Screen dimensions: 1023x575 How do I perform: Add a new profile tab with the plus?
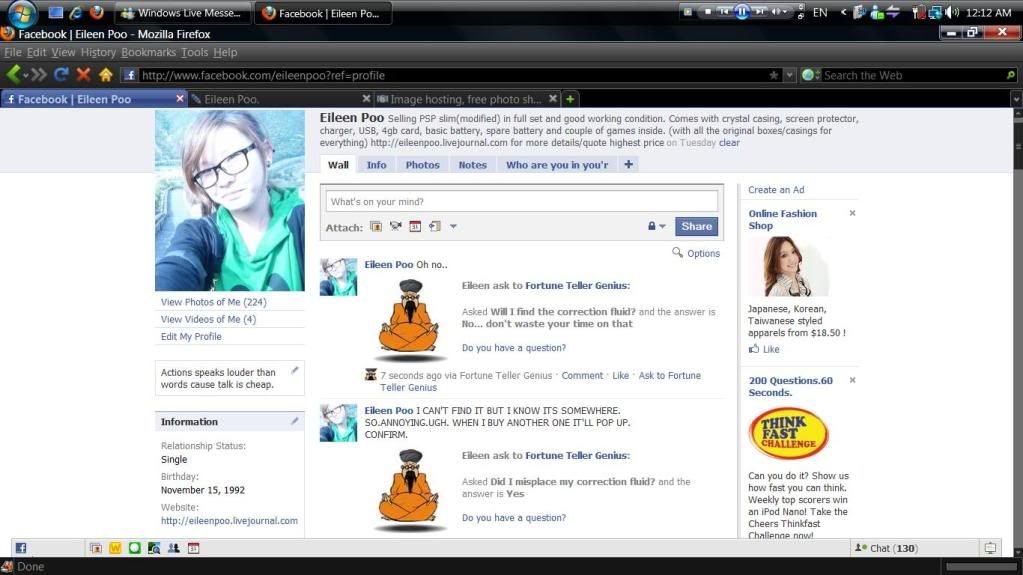tap(628, 164)
